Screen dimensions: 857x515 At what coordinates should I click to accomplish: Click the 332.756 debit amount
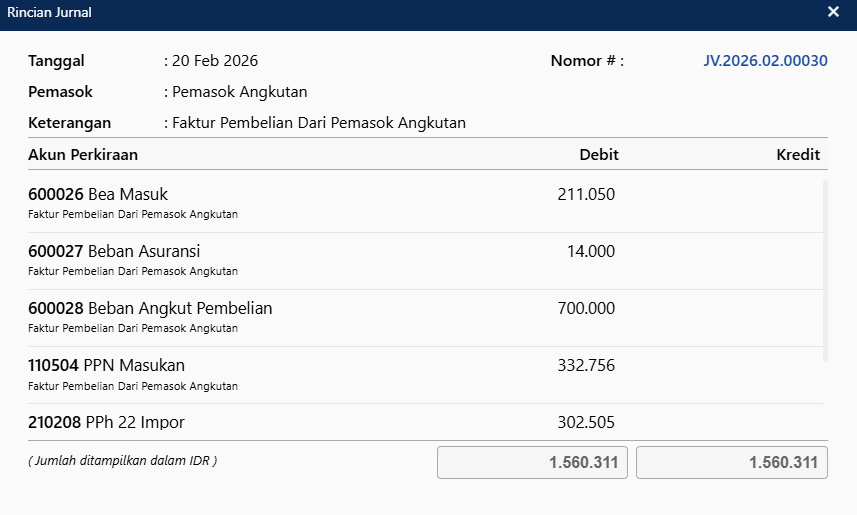[x=586, y=366]
